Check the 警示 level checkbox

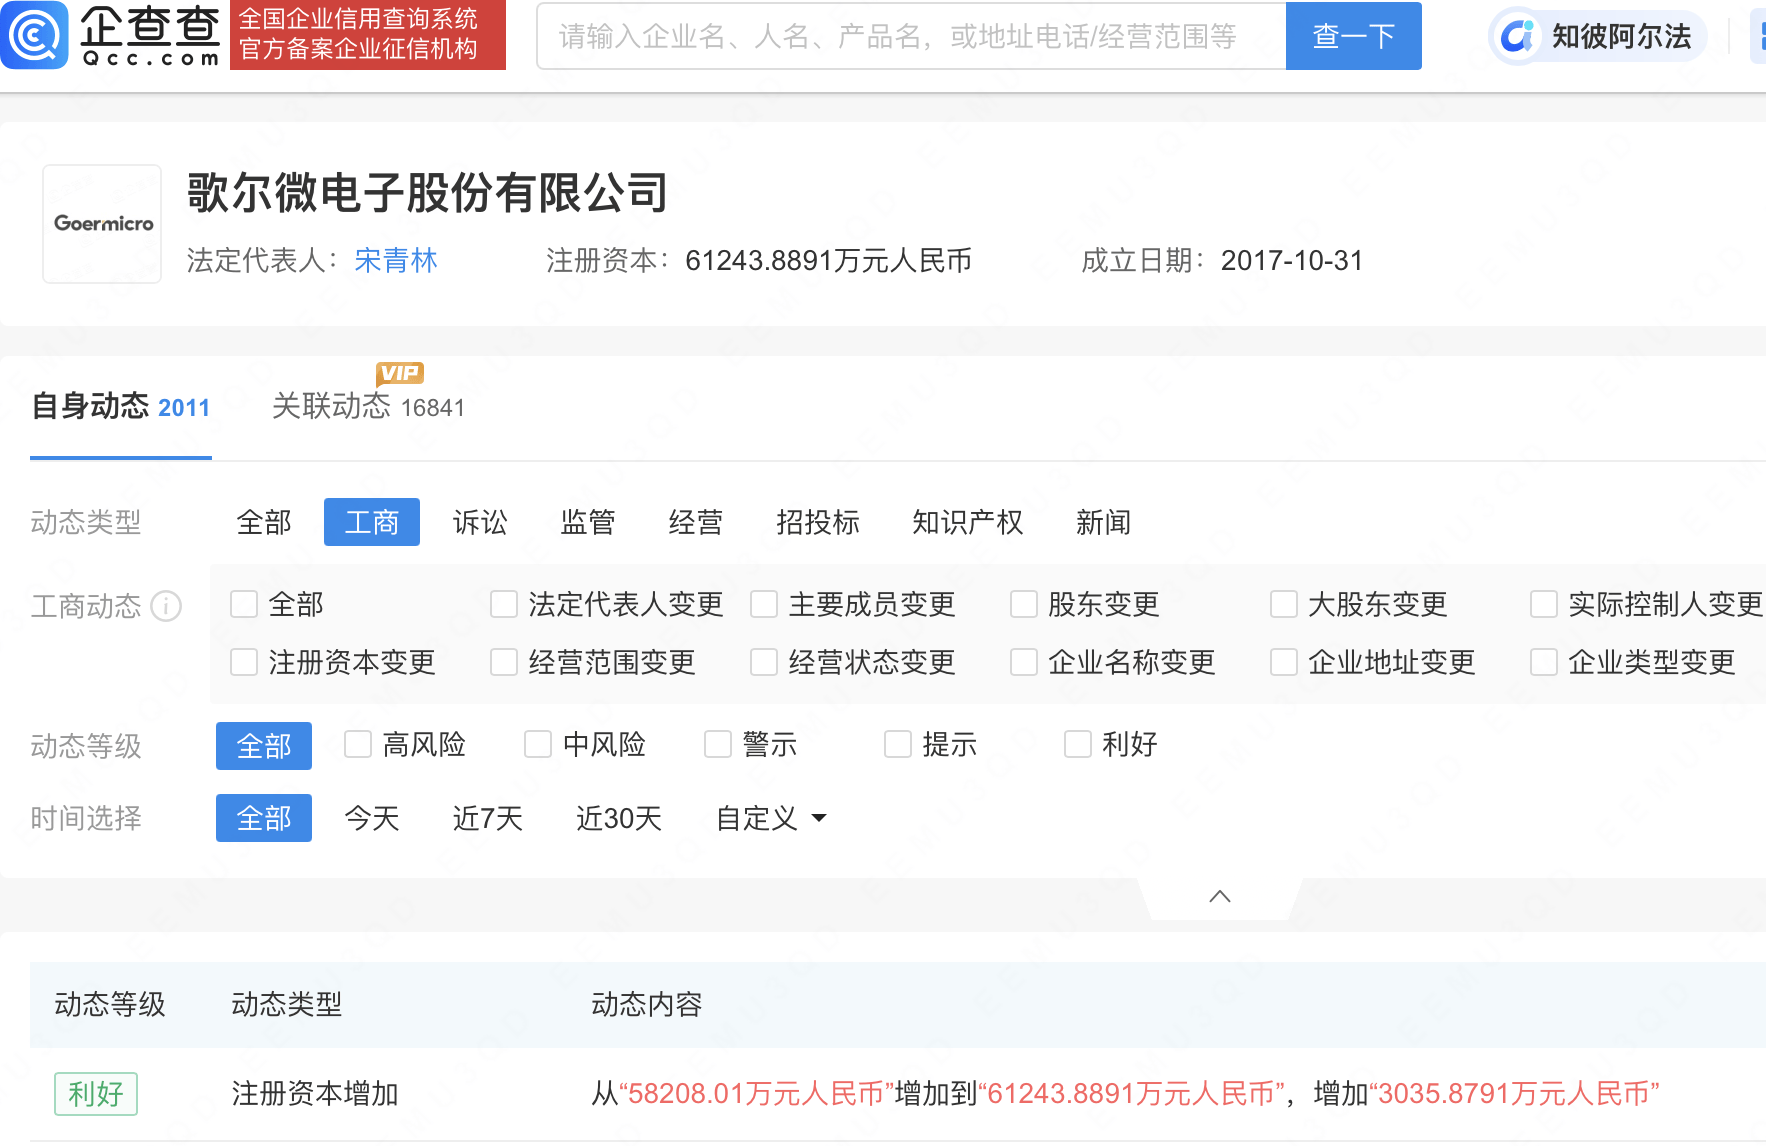[x=718, y=744]
